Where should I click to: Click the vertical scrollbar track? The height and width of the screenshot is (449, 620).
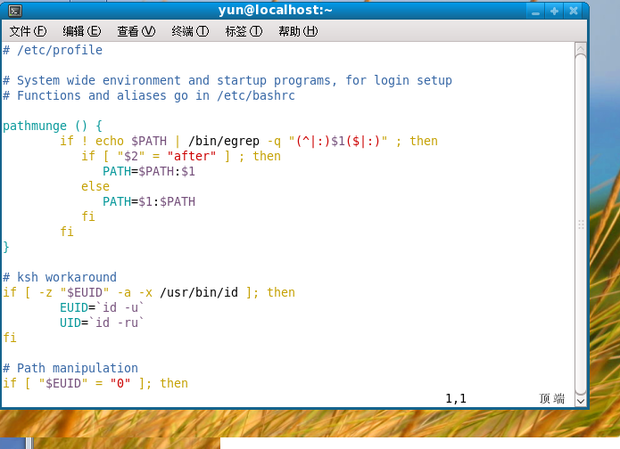click(580, 224)
